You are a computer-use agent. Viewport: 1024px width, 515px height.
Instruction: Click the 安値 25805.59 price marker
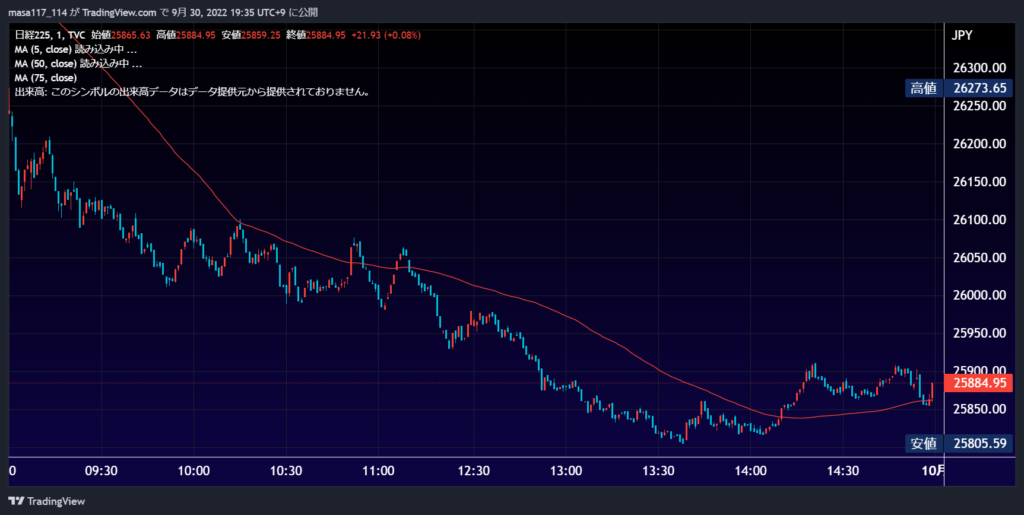959,443
